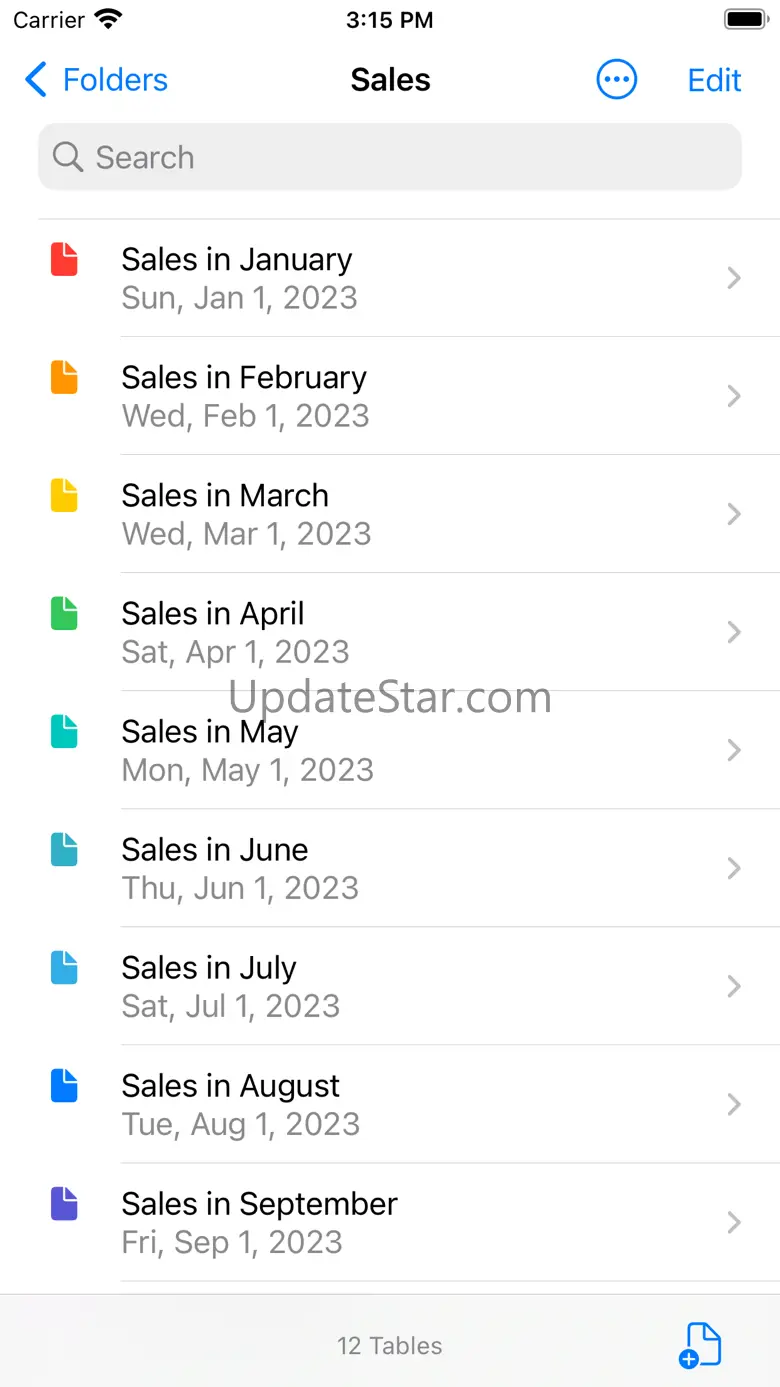Tap the yellow March document icon
Viewport: 780px width, 1387px height.
click(x=64, y=496)
